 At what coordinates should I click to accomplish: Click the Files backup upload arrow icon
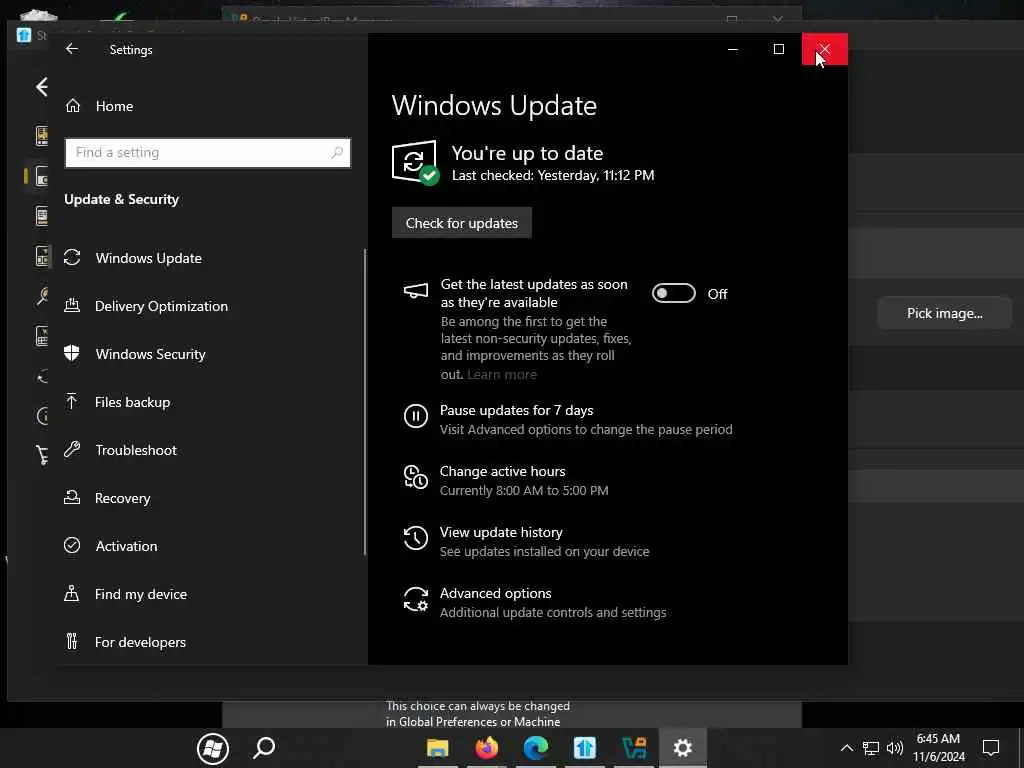(72, 401)
